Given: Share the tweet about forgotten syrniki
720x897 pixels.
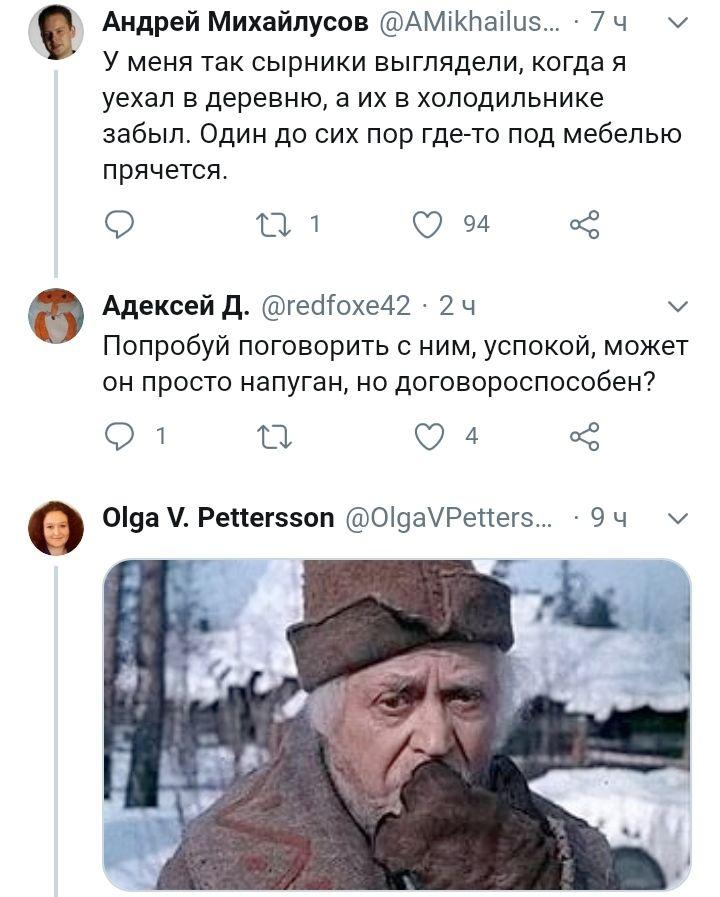Looking at the screenshot, I should tap(584, 224).
